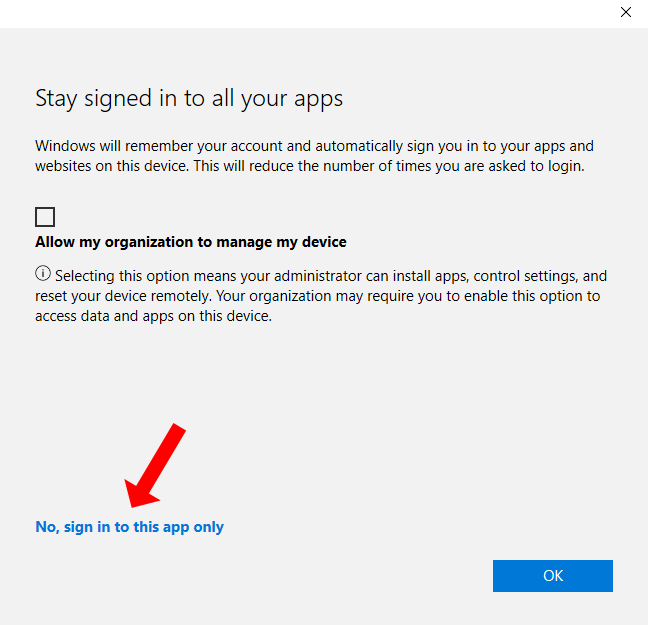Click the 'Windows will remember your account' line
Image resolution: width=648 pixels, height=625 pixels.
pos(314,146)
